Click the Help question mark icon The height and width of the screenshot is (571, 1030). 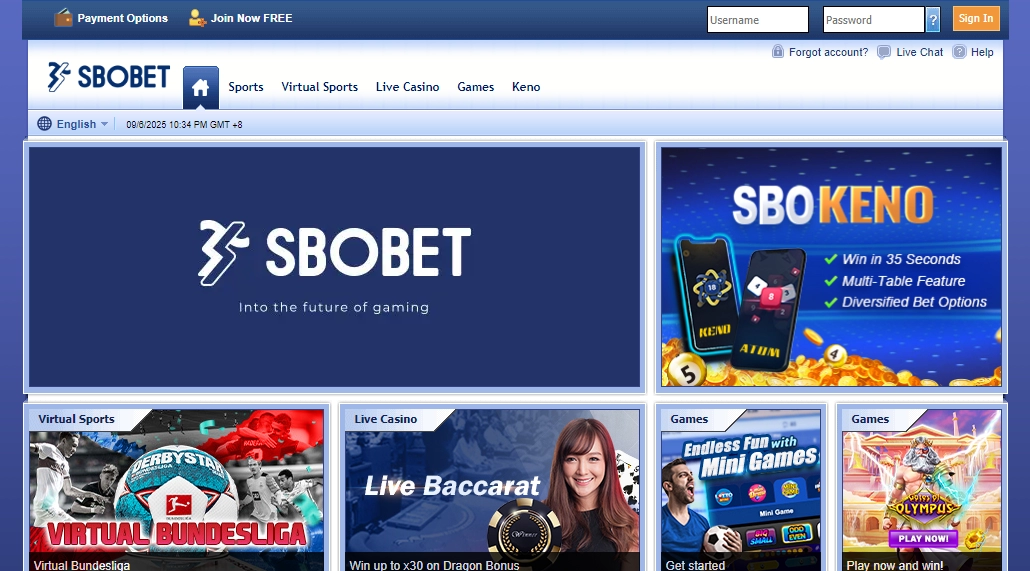click(x=960, y=52)
